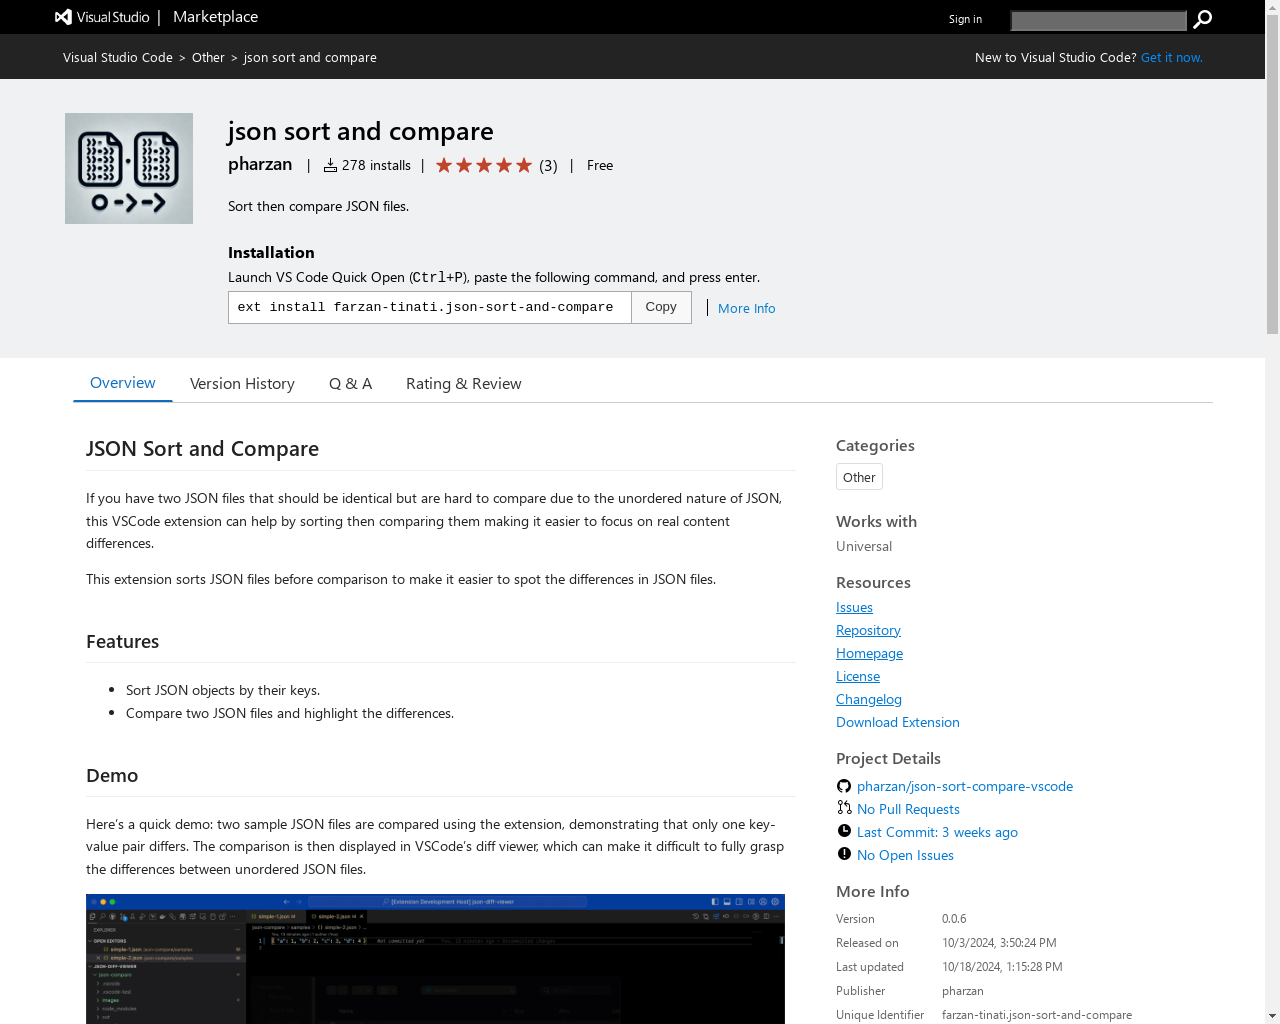
Task: Open the json sort and compare extension icon
Action: [129, 168]
